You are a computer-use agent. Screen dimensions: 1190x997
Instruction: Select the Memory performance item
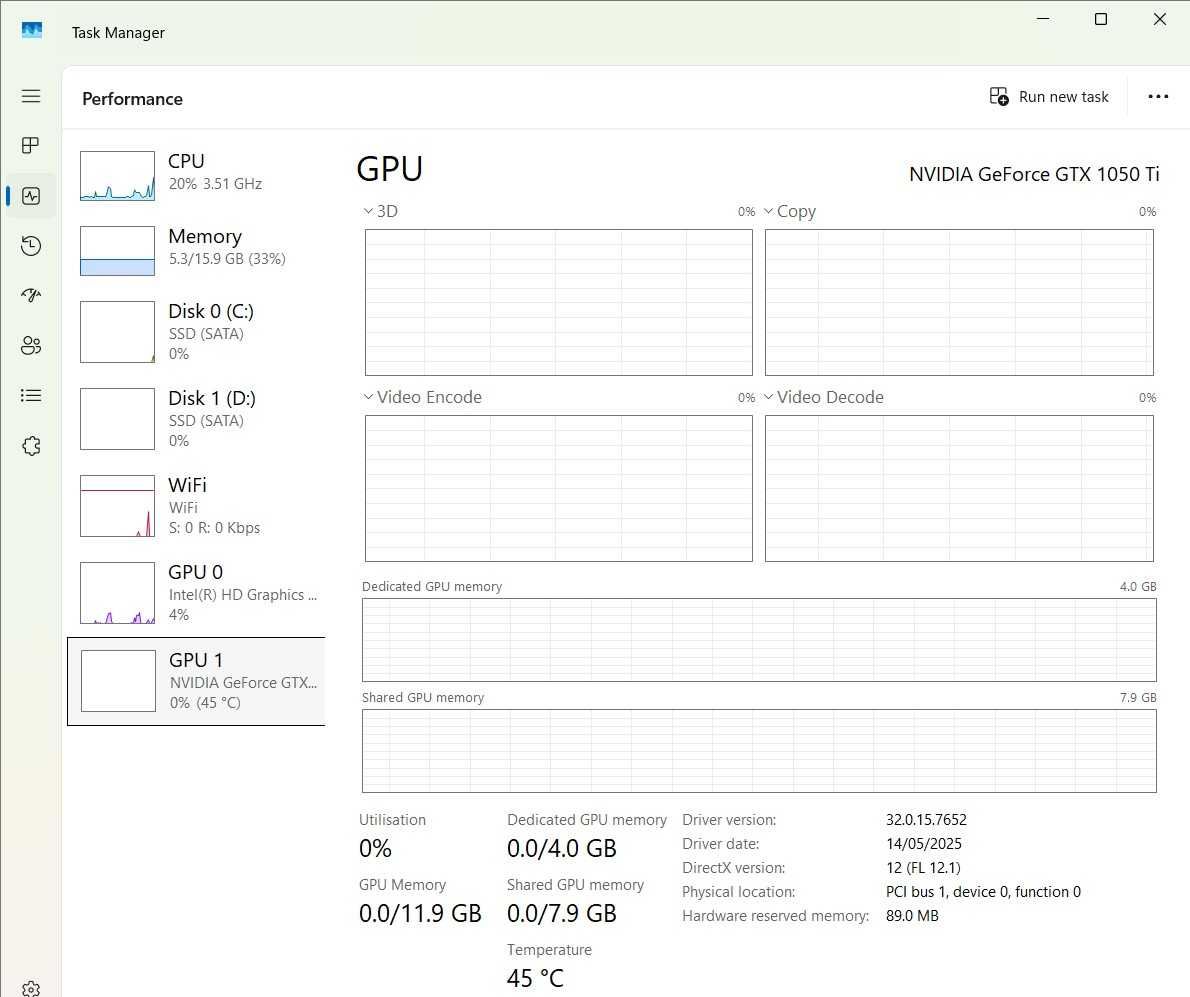(196, 250)
